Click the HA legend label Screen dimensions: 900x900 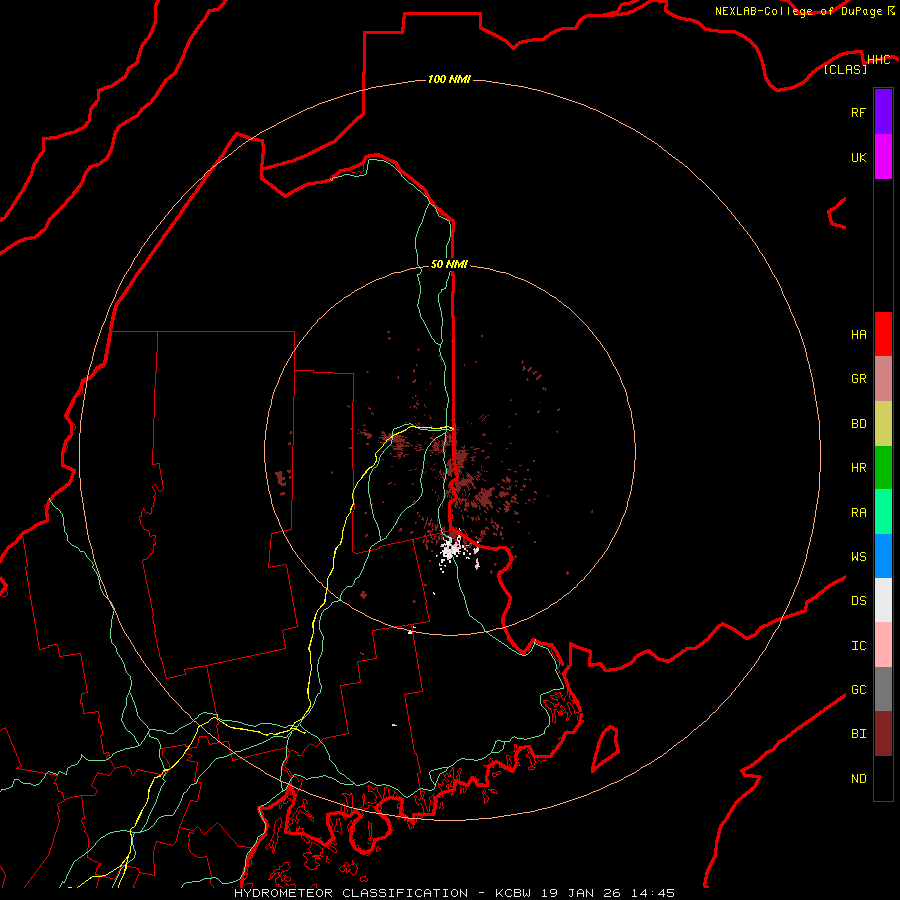(858, 335)
